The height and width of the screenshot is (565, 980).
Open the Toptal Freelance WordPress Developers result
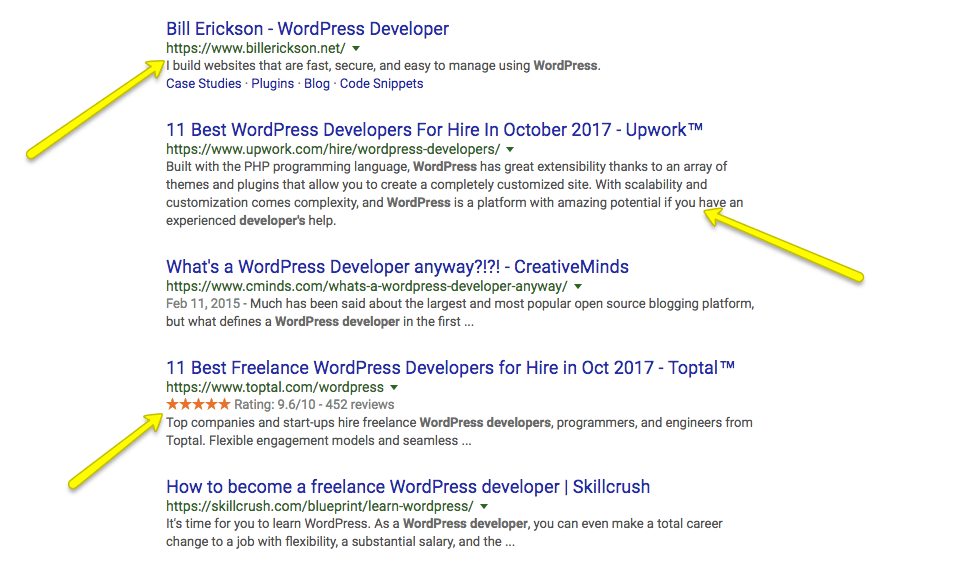click(x=450, y=368)
